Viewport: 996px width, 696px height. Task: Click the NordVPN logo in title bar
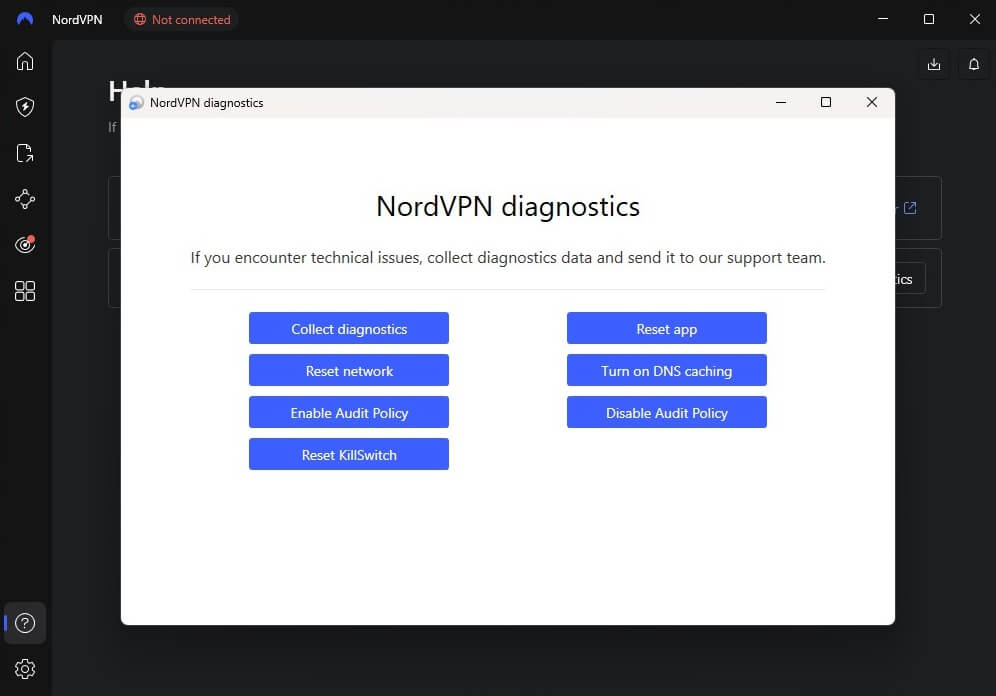click(25, 19)
